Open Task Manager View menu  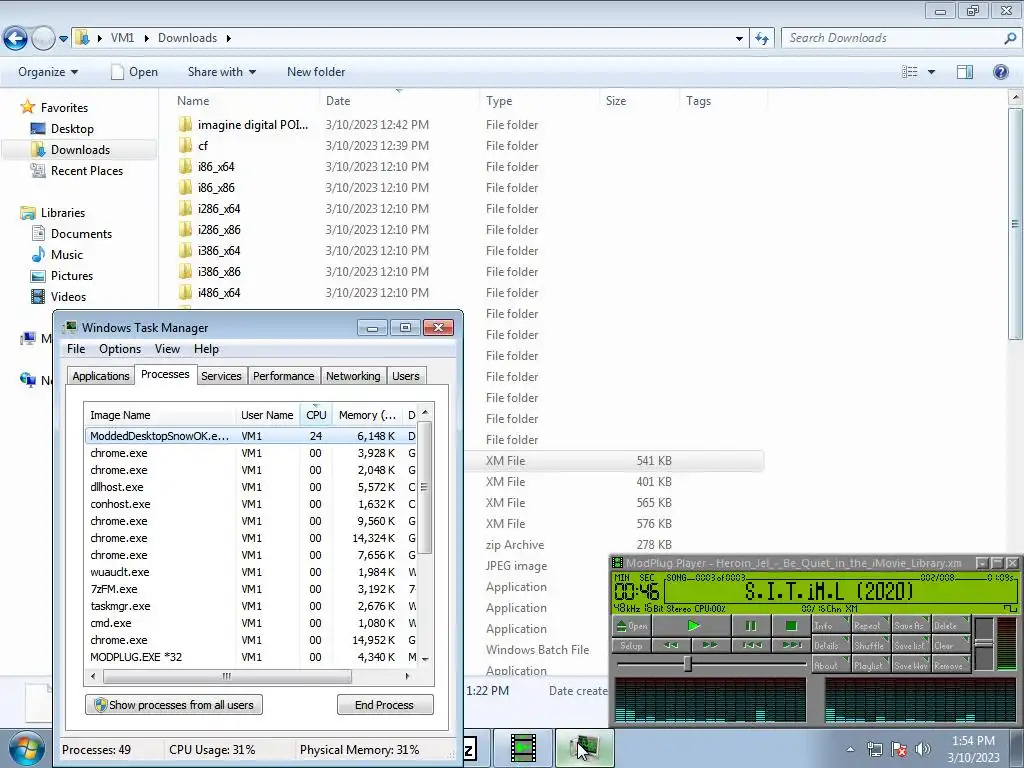167,349
